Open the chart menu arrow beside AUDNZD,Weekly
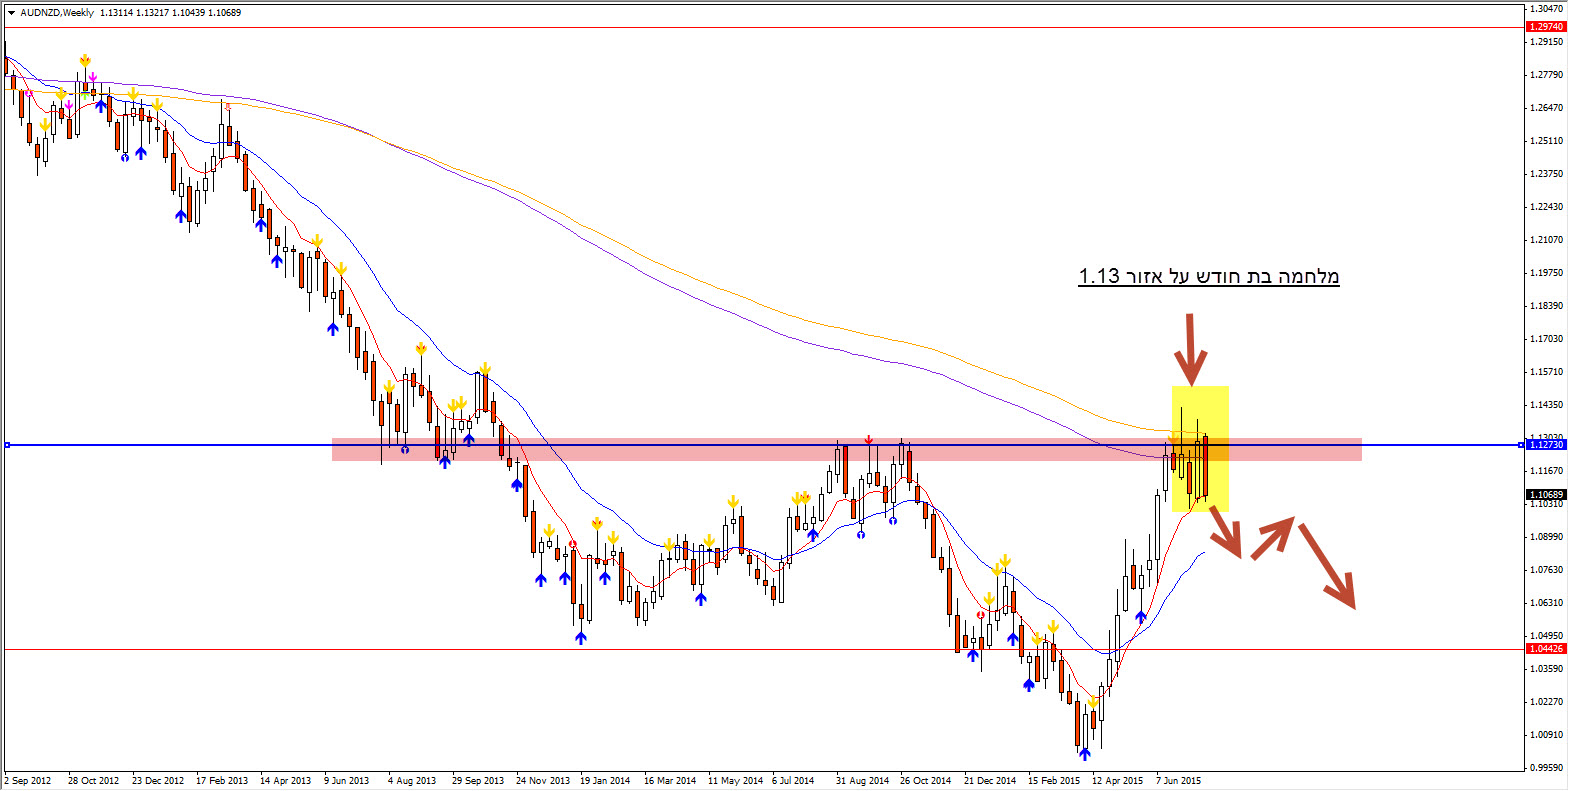1569x791 pixels. coord(11,13)
